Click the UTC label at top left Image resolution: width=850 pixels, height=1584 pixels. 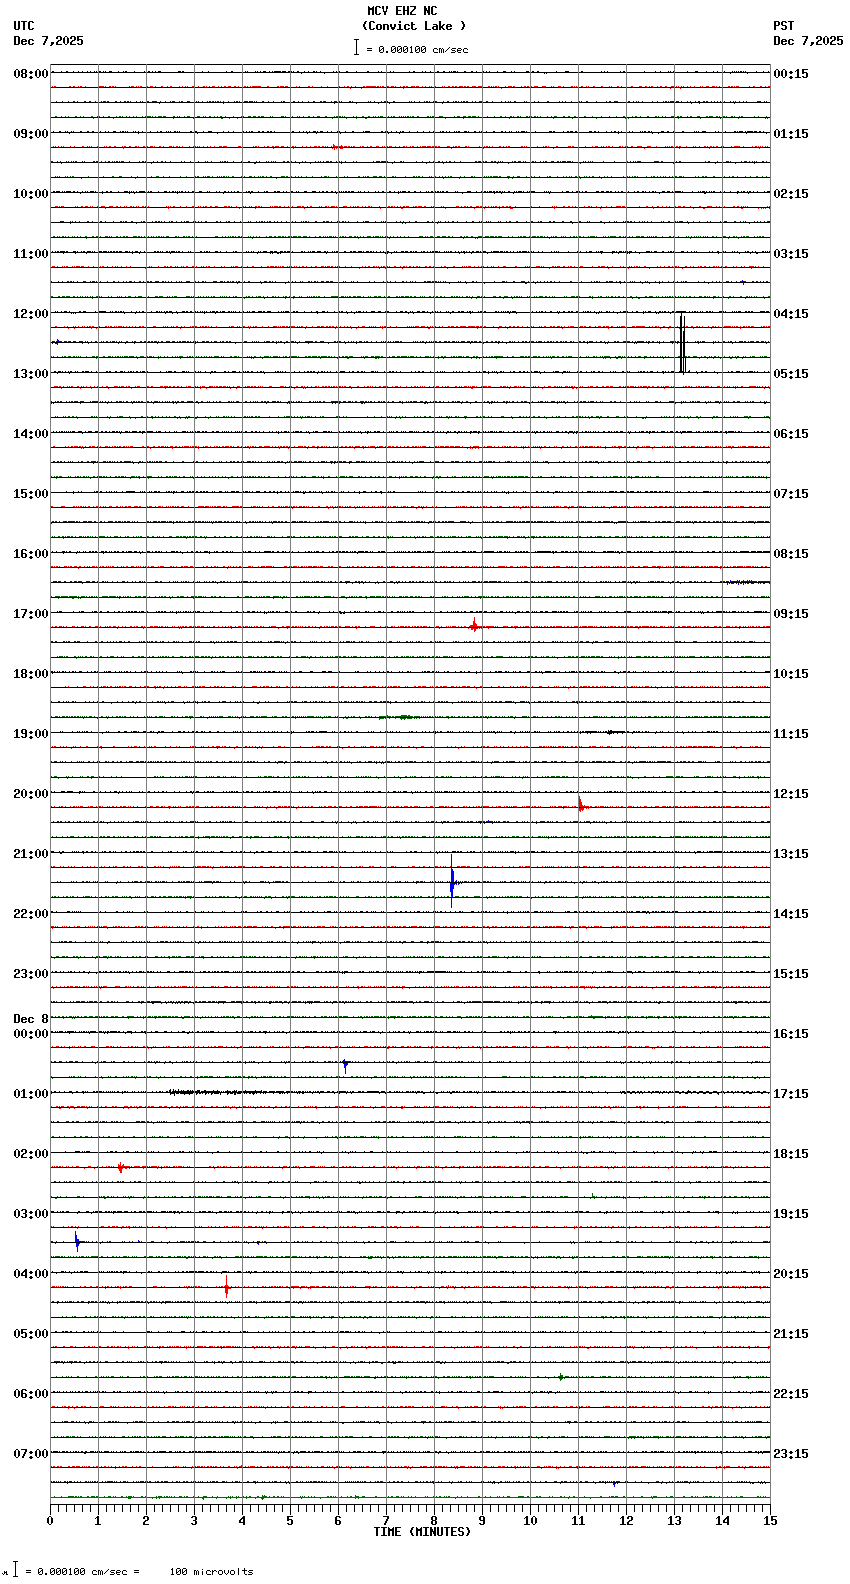pos(24,26)
